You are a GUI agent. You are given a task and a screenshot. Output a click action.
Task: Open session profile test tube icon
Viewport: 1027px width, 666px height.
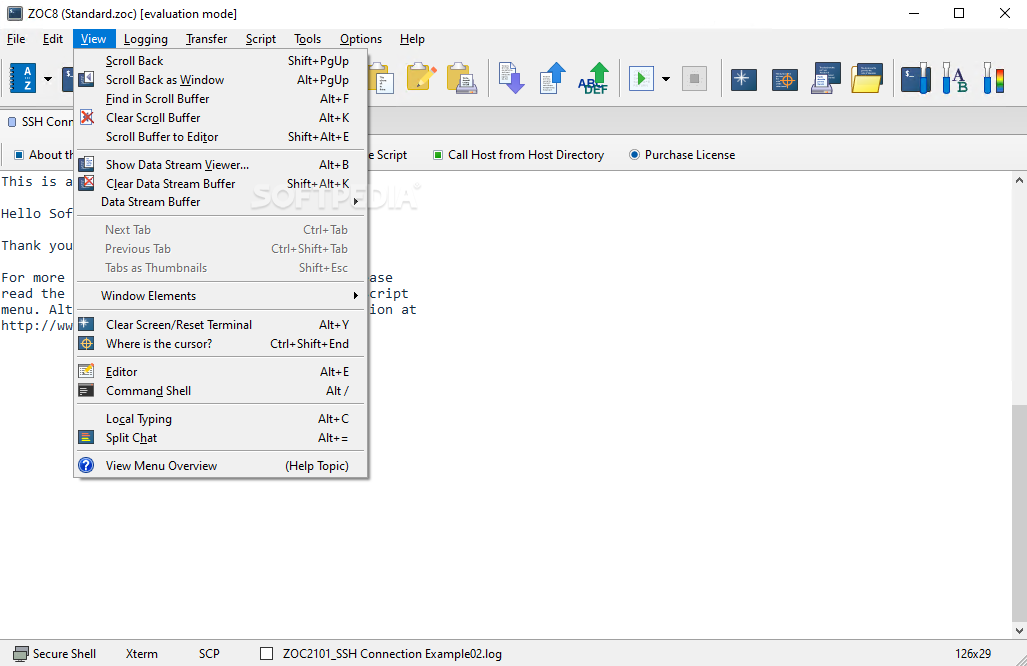[915, 79]
